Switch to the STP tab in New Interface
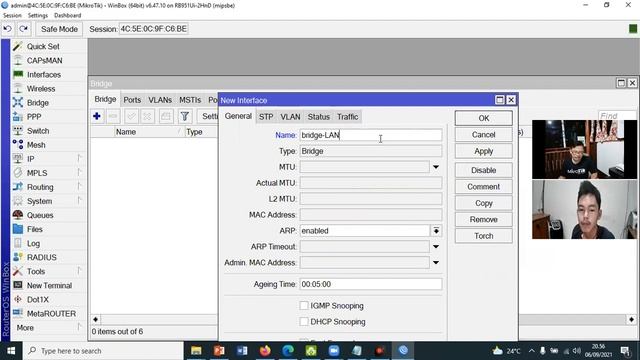This screenshot has height=360, width=640. tap(266, 117)
